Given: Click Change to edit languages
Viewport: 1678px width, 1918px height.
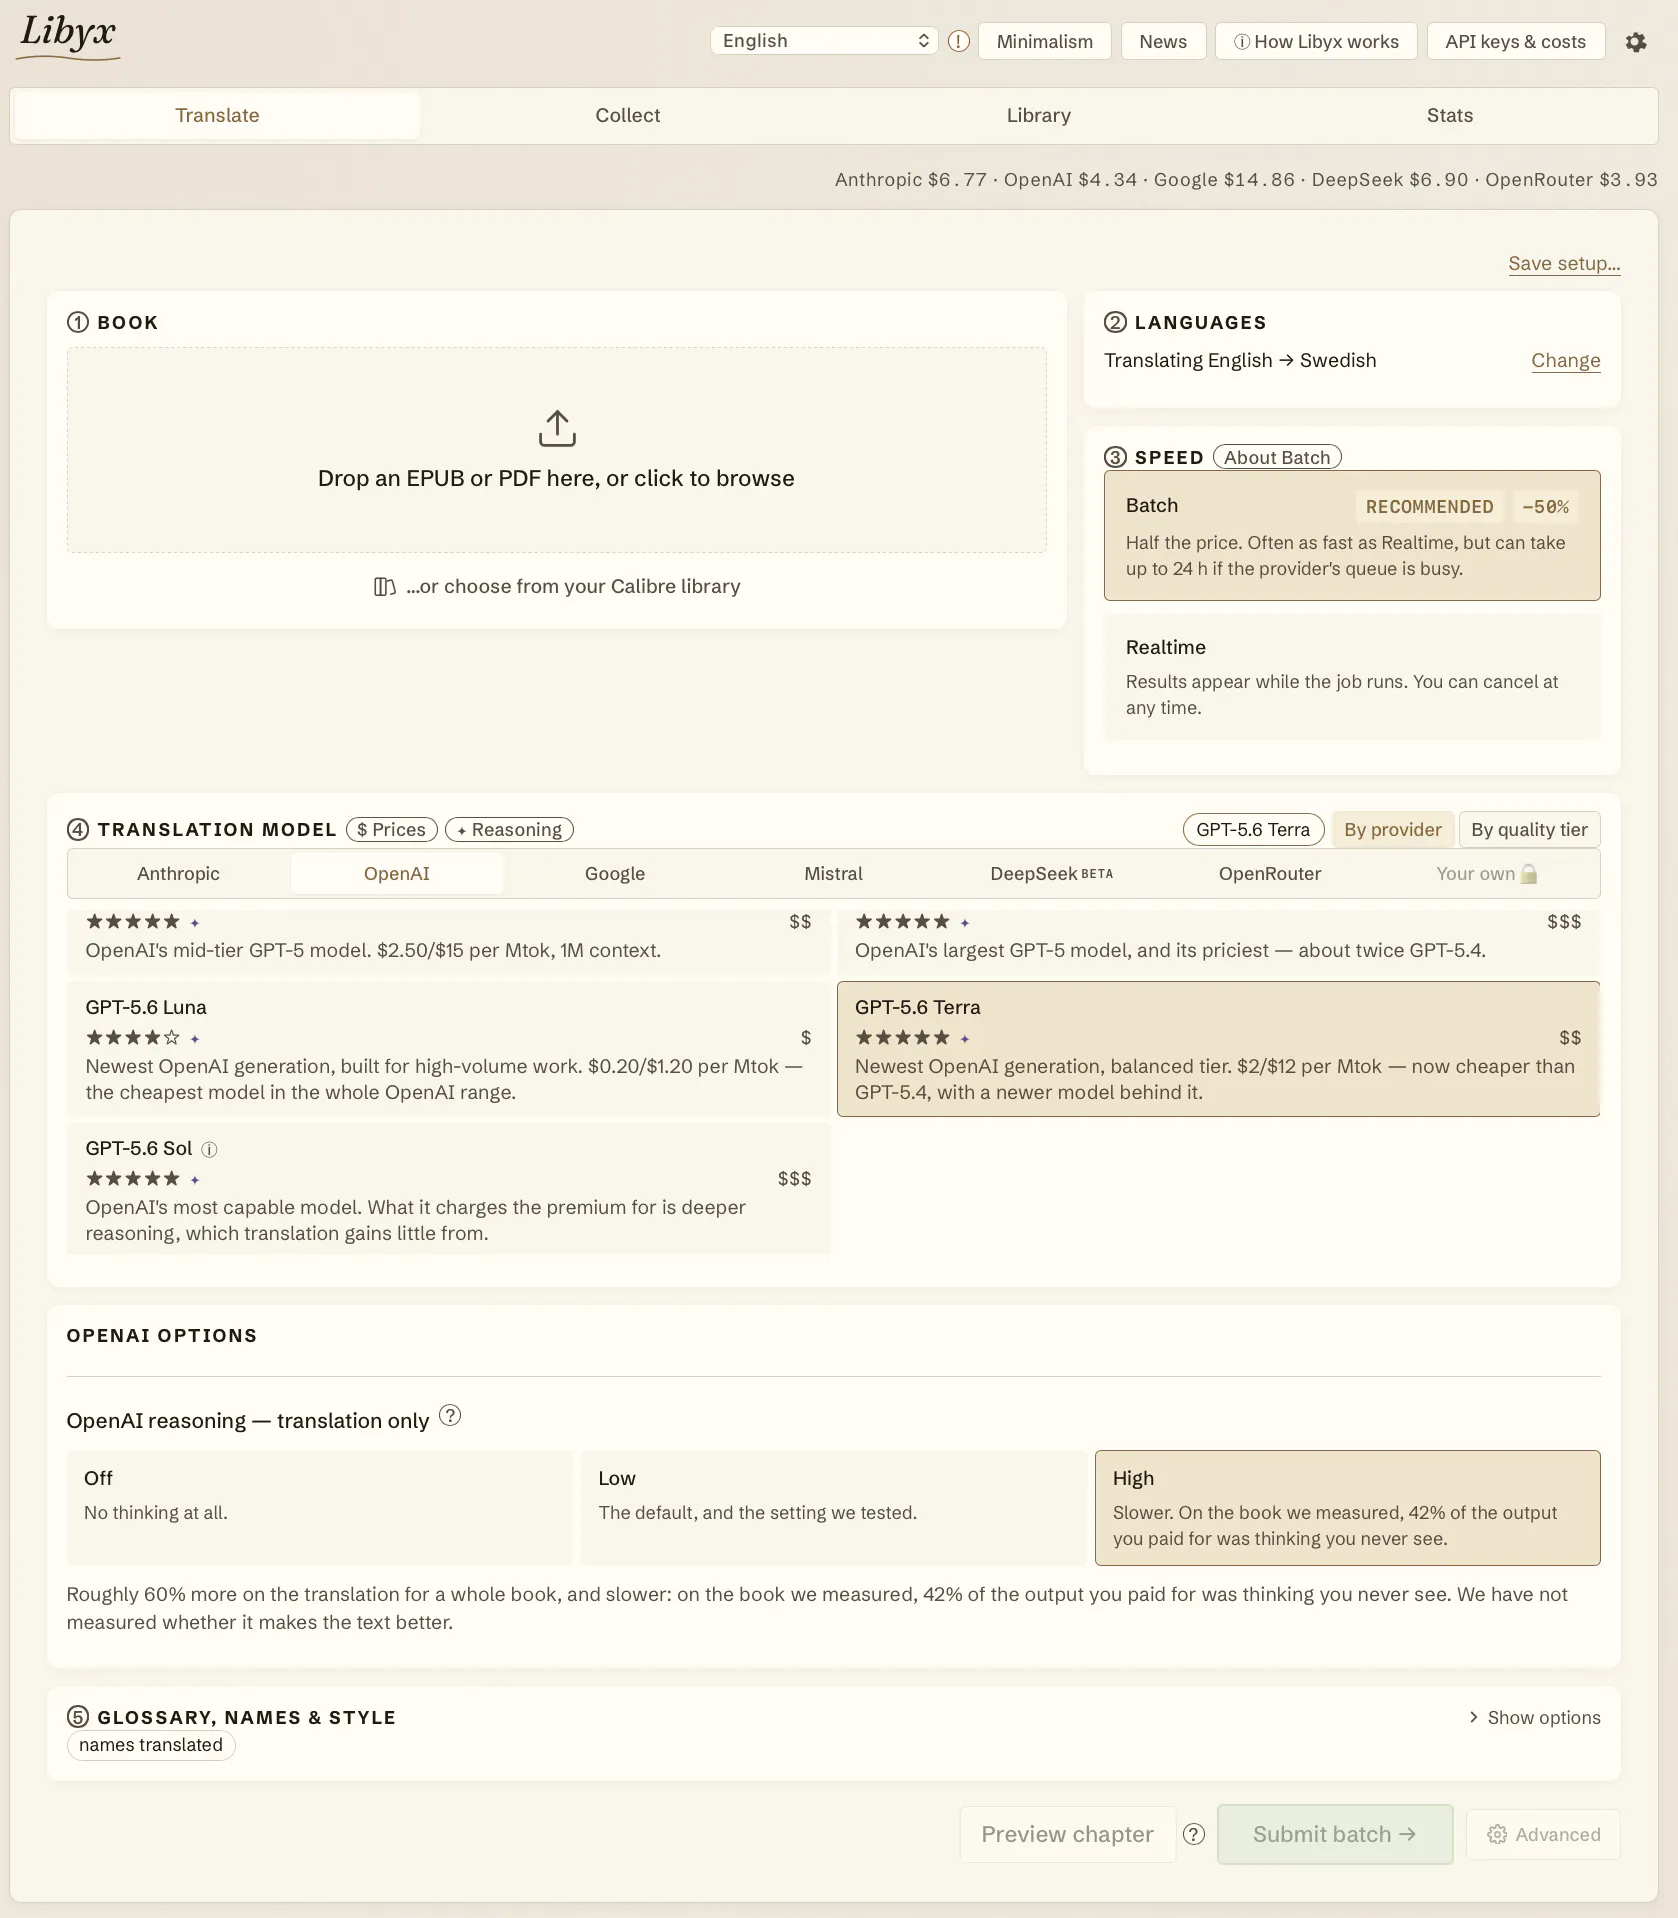Looking at the screenshot, I should [1566, 360].
